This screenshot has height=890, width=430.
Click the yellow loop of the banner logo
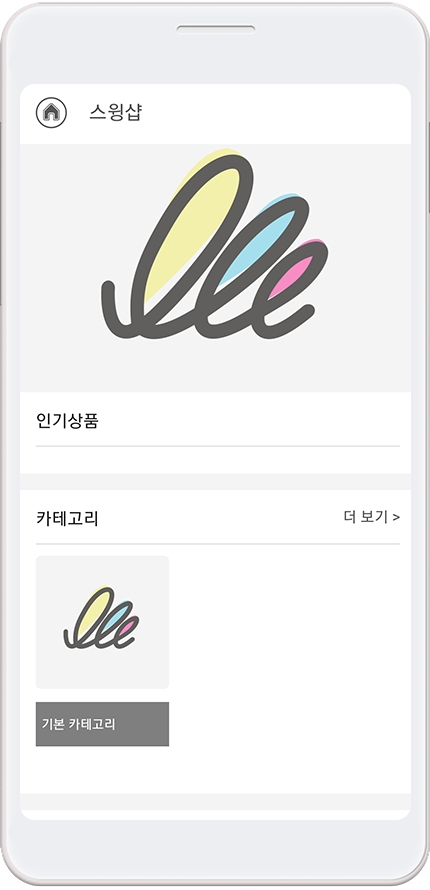point(193,227)
